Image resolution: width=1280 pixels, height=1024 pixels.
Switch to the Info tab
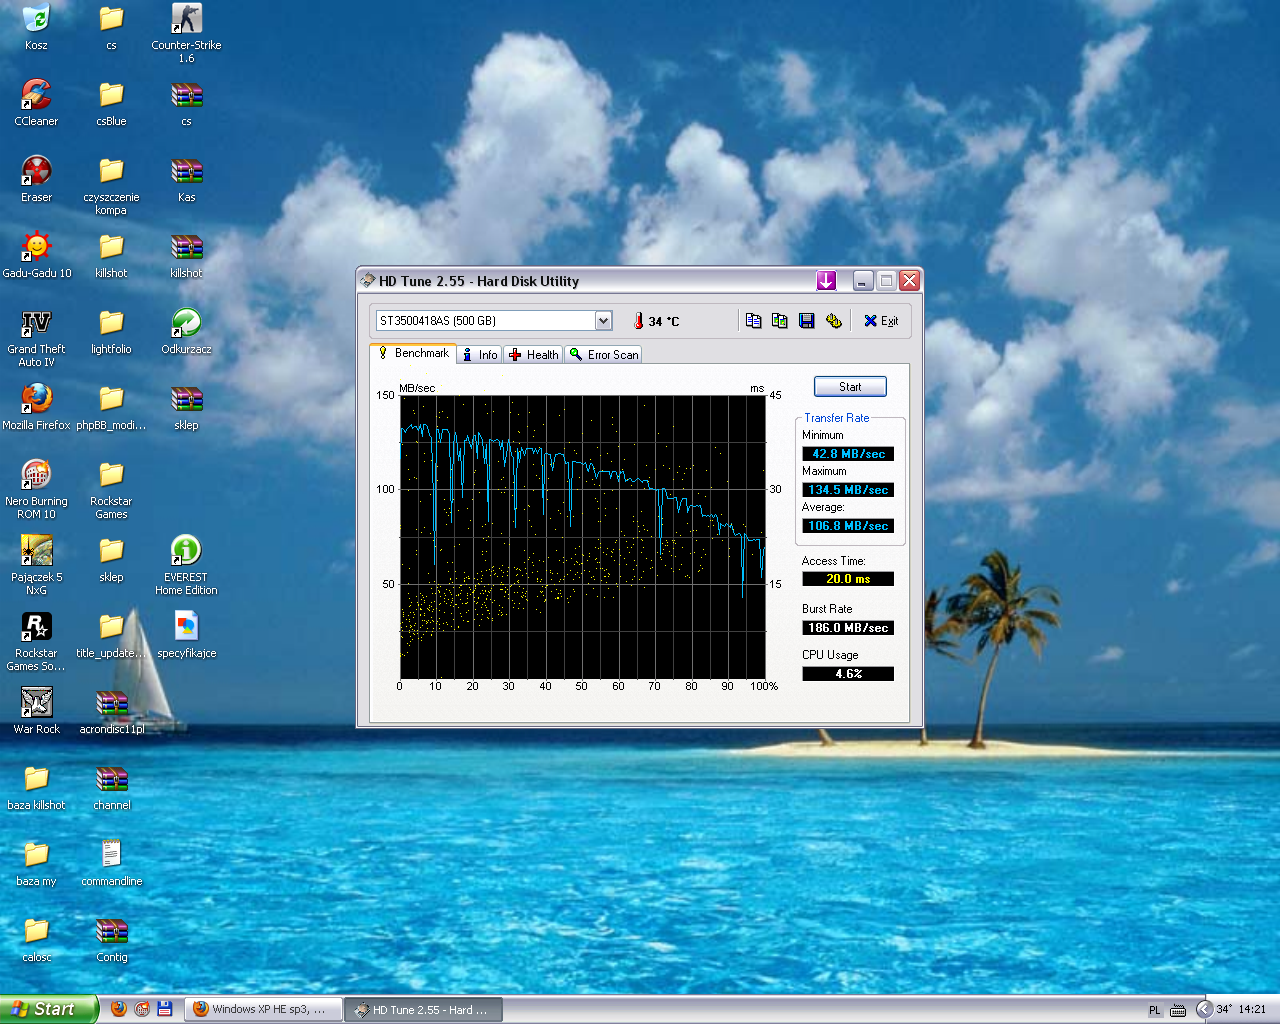click(480, 355)
